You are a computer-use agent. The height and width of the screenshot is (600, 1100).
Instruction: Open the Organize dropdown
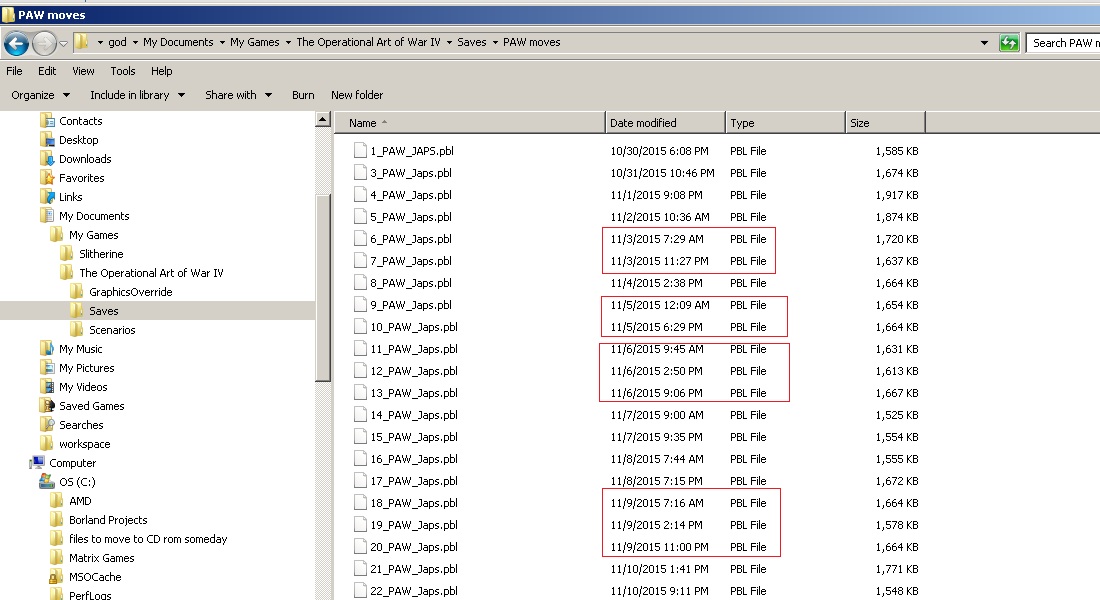(41, 95)
